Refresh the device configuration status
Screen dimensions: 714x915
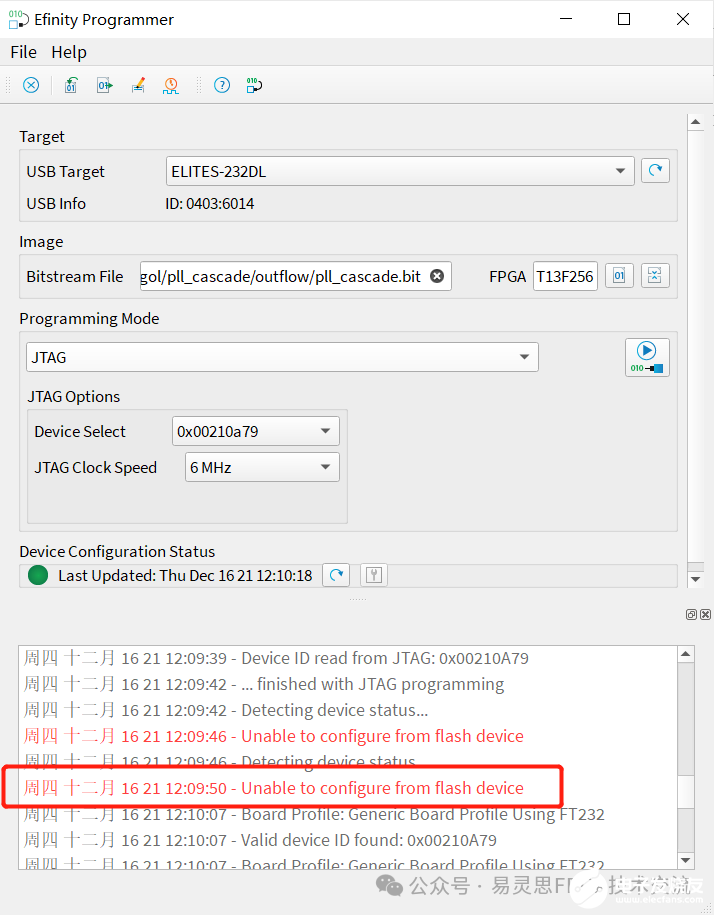[337, 575]
